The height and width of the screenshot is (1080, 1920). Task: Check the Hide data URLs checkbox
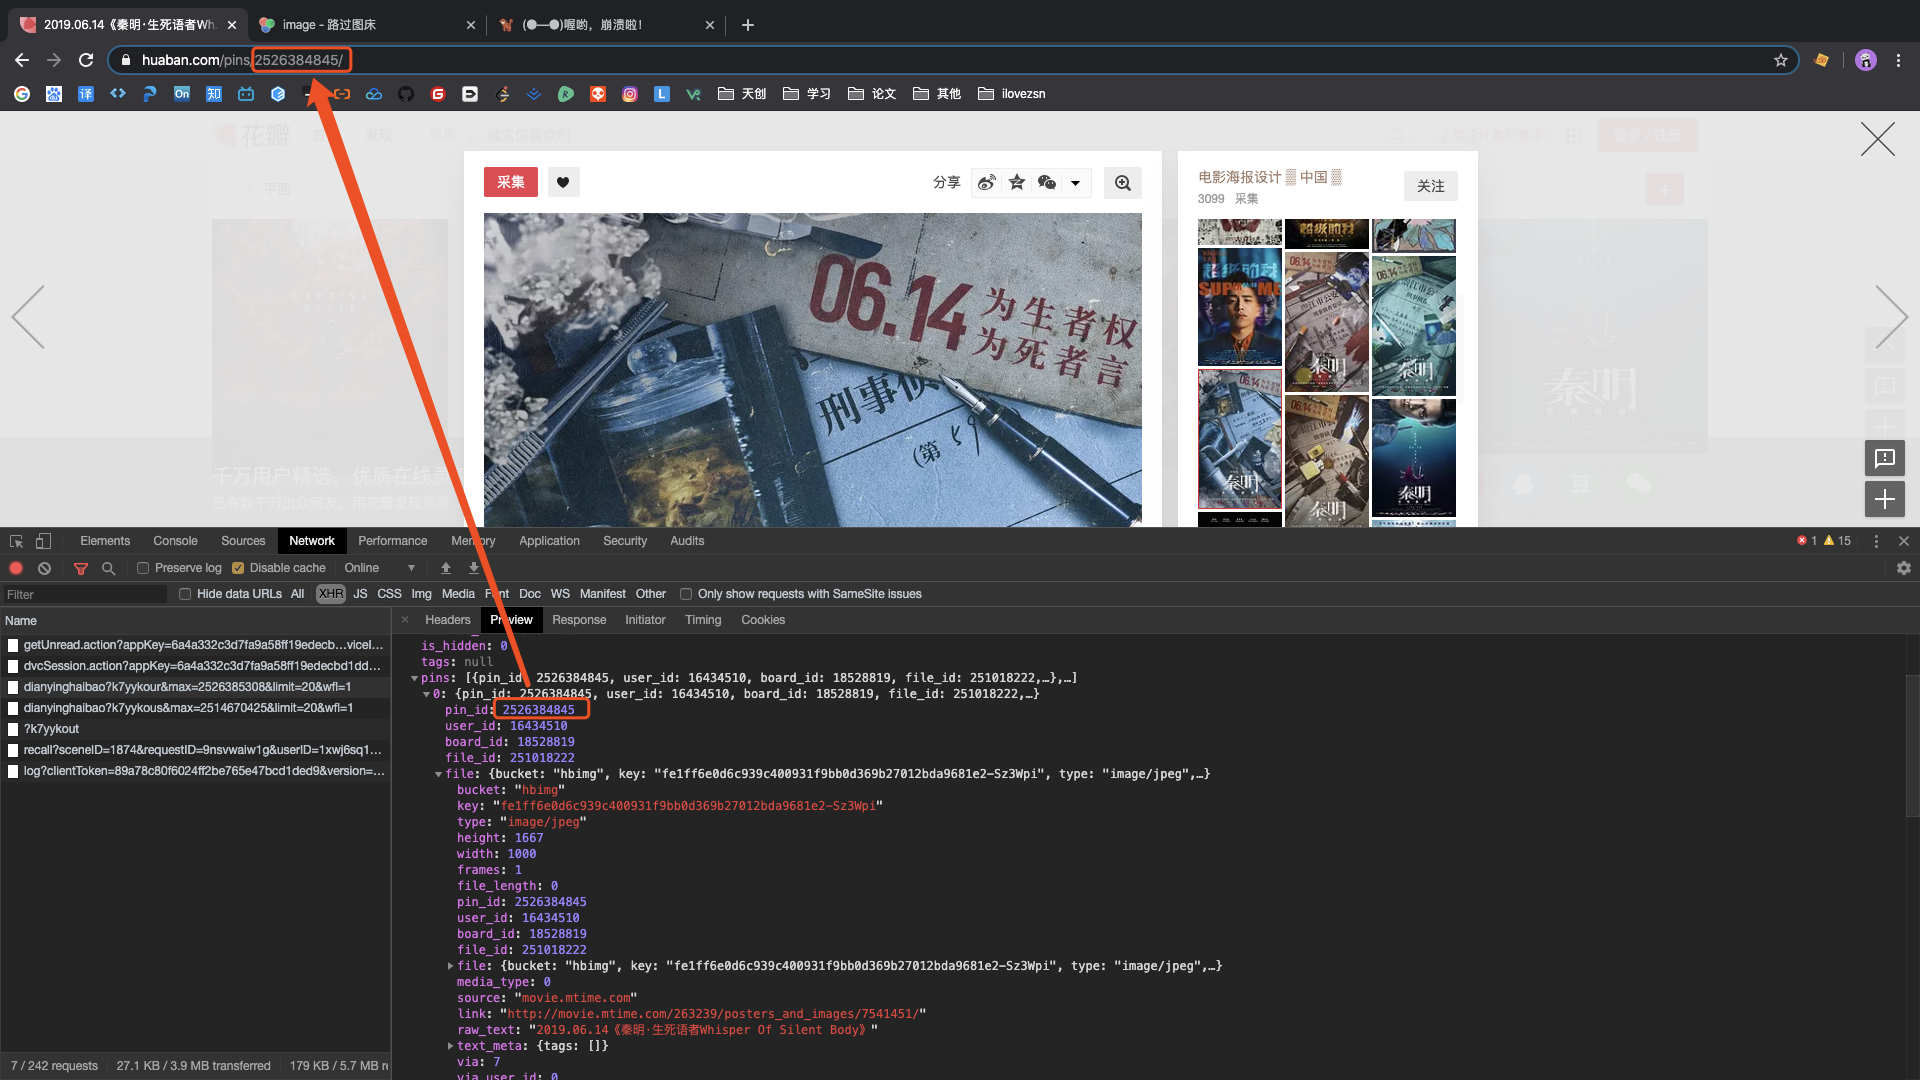click(185, 594)
